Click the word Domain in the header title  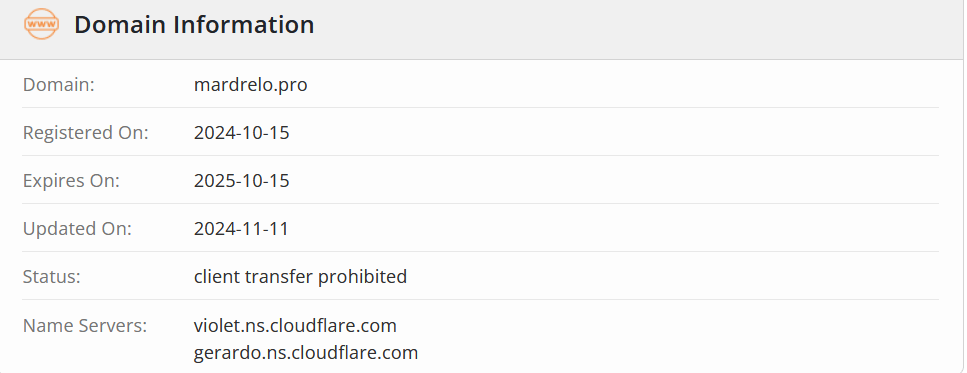pos(120,25)
